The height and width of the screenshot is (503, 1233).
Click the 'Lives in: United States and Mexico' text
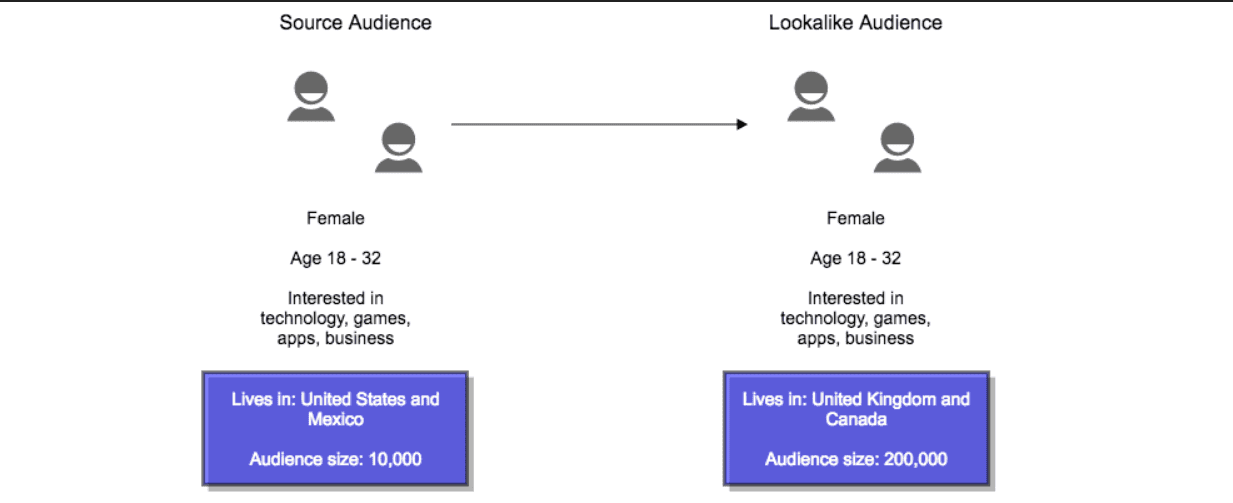click(335, 409)
